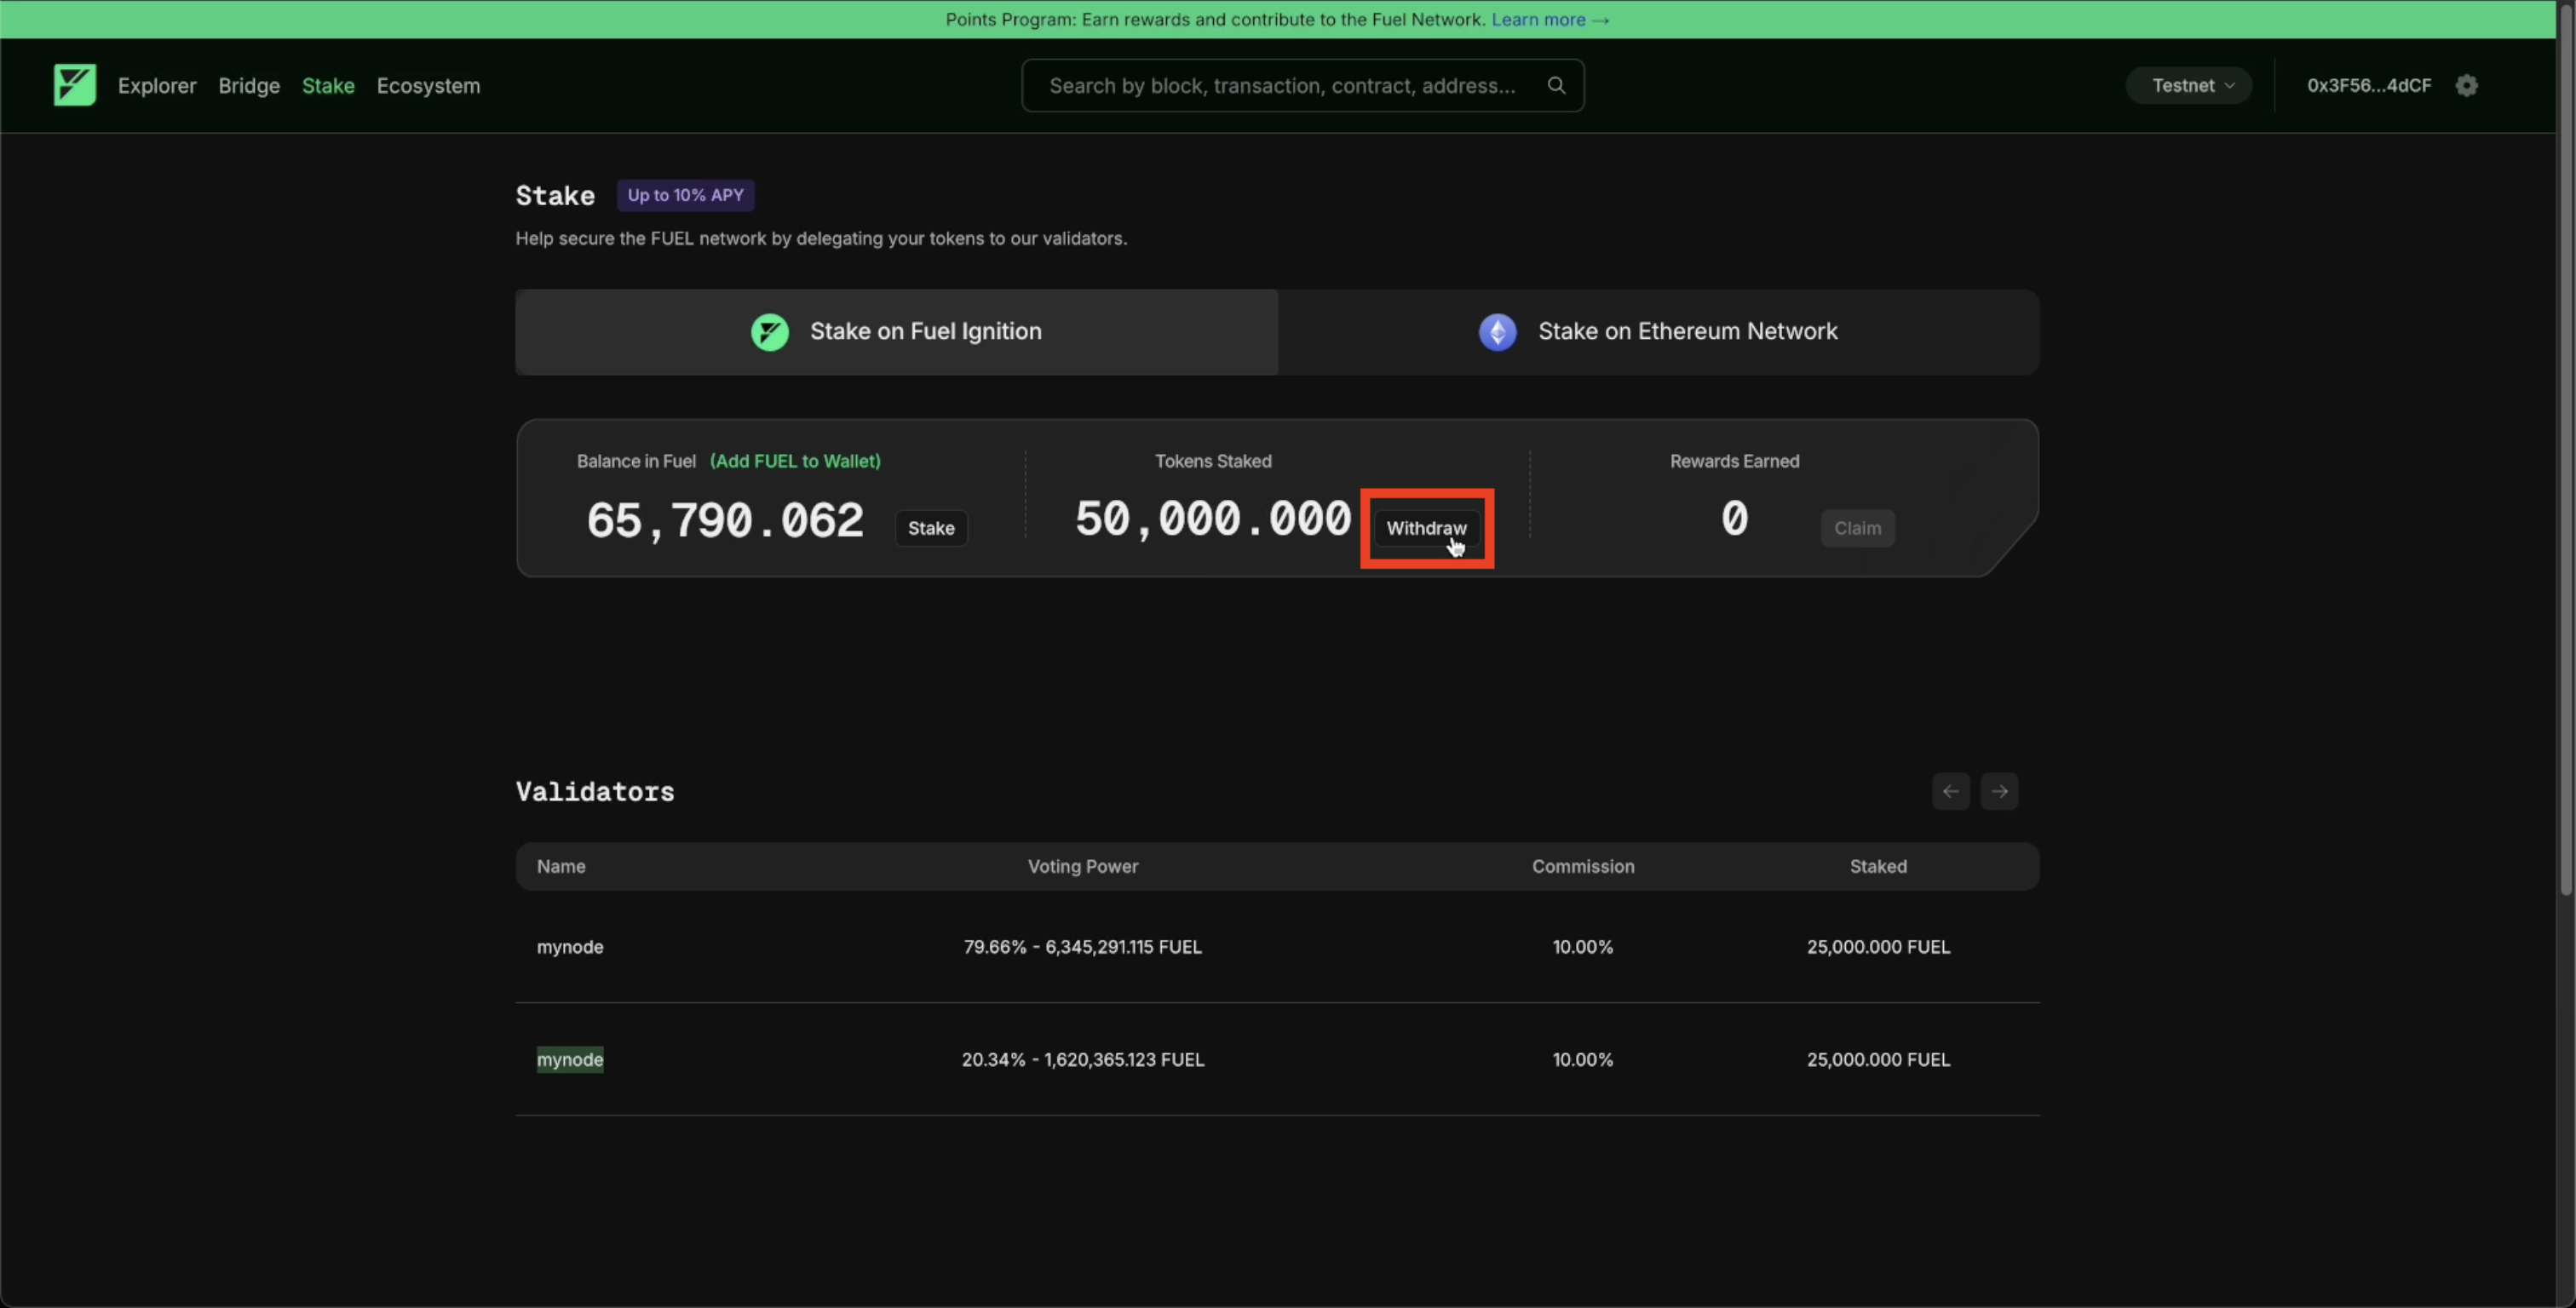Click the Fuel logo icon
The height and width of the screenshot is (1308, 2576).
point(75,85)
